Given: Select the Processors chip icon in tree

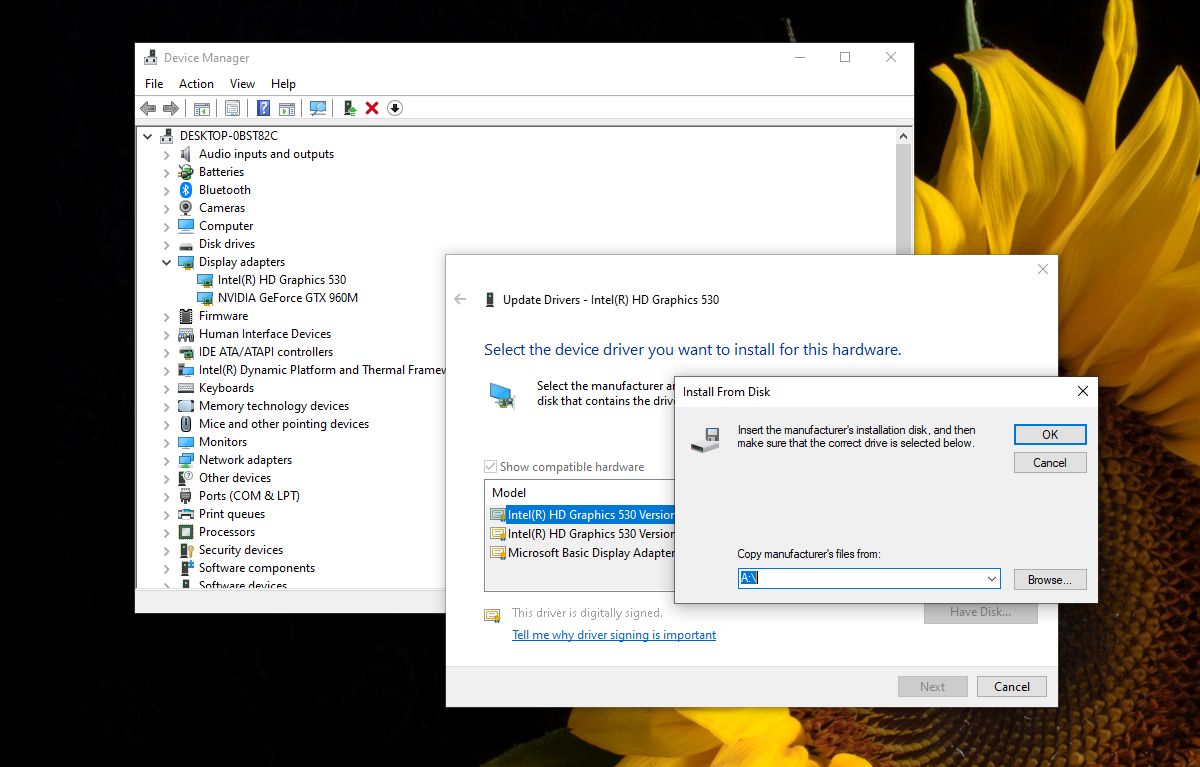Looking at the screenshot, I should (x=186, y=532).
